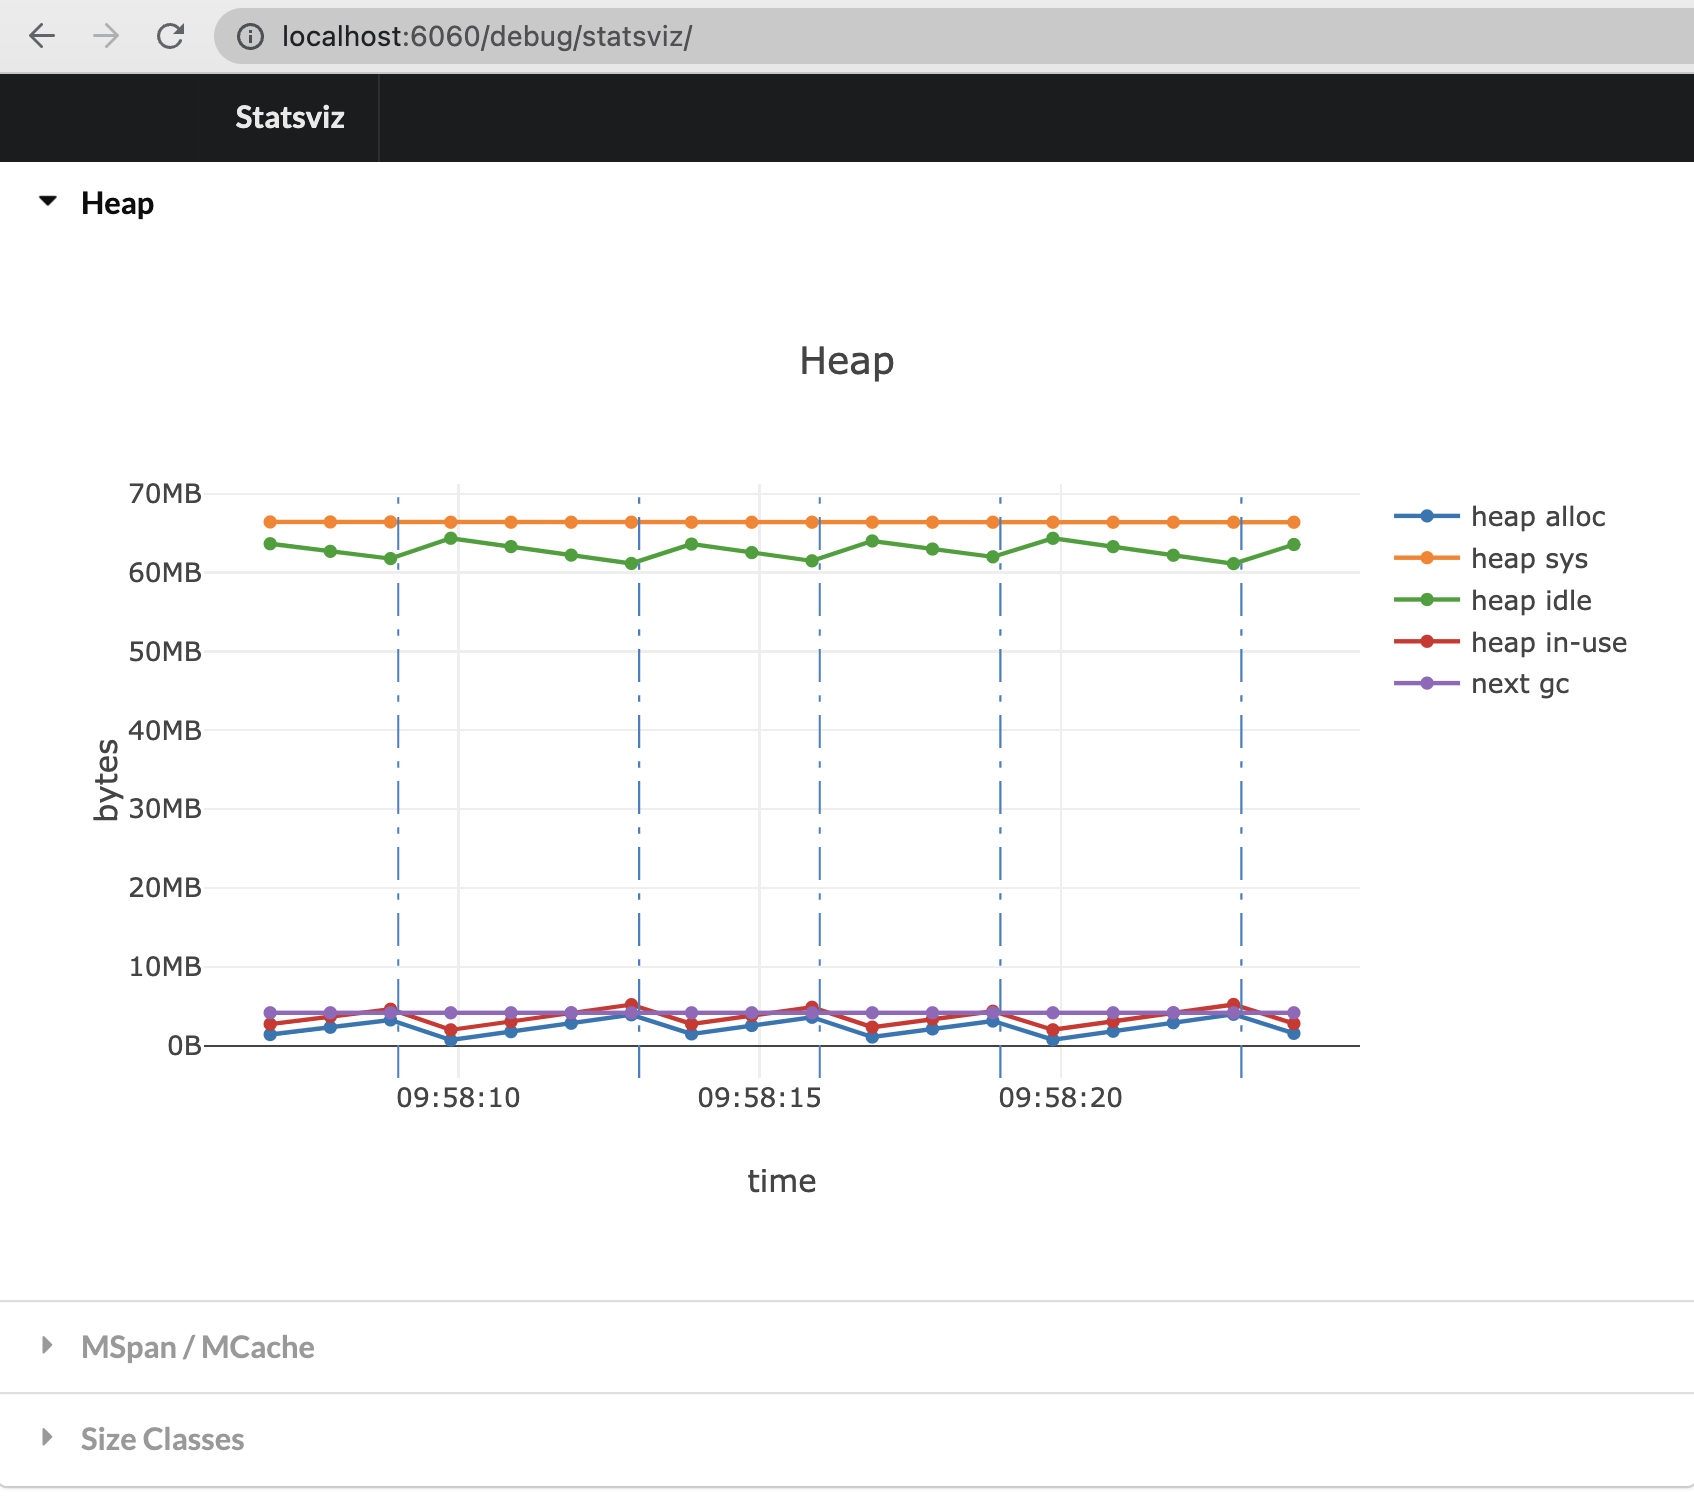Click the orange heap sys legend marker

1426,558
